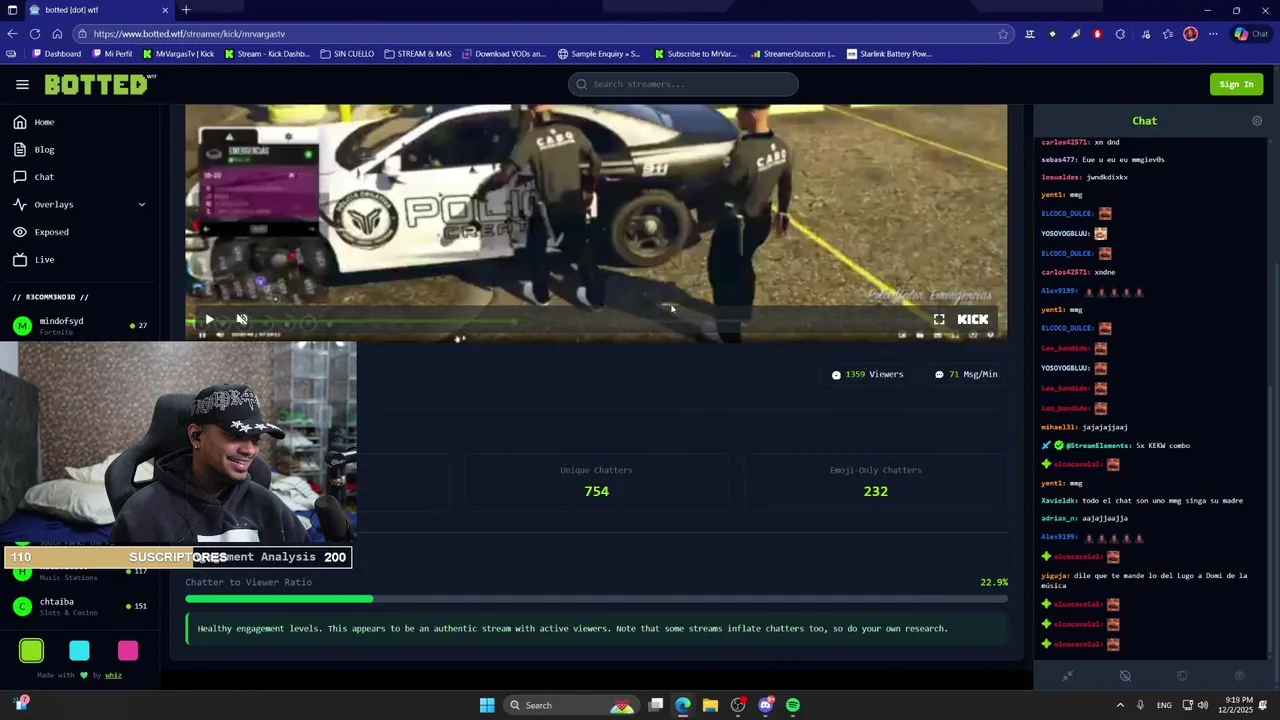1280x720 pixels.
Task: Open the taskbar volume control
Action: (x=1203, y=706)
